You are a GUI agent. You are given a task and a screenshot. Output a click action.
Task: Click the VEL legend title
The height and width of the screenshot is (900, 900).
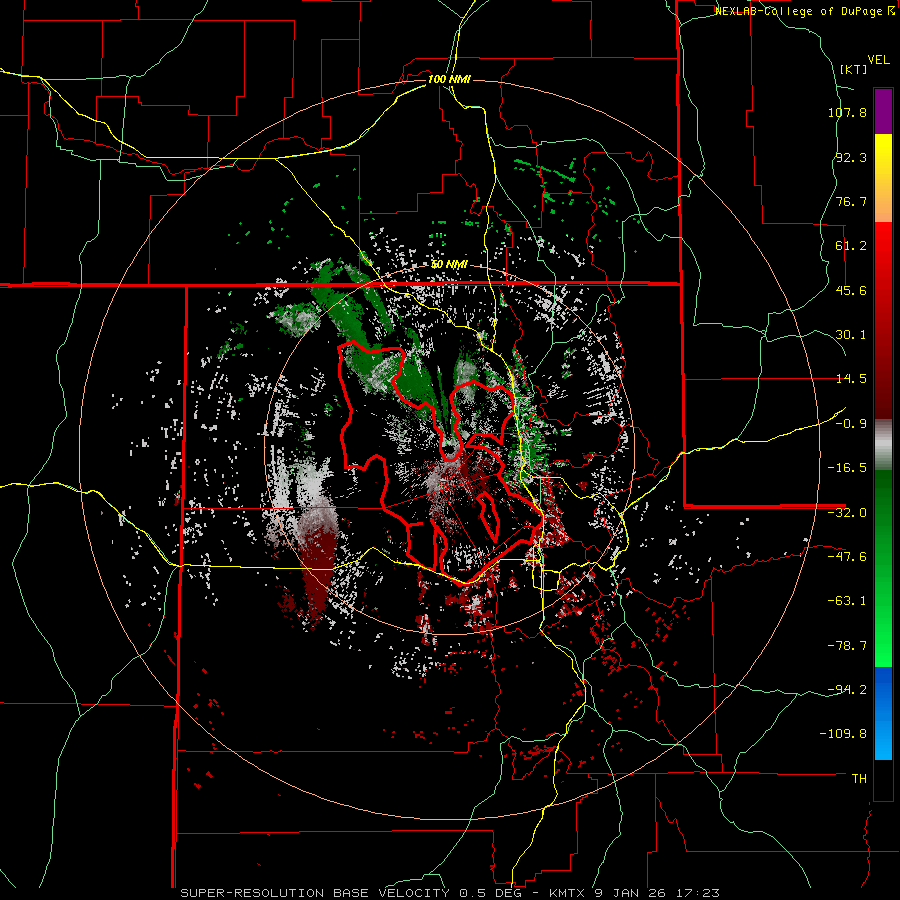tap(878, 60)
